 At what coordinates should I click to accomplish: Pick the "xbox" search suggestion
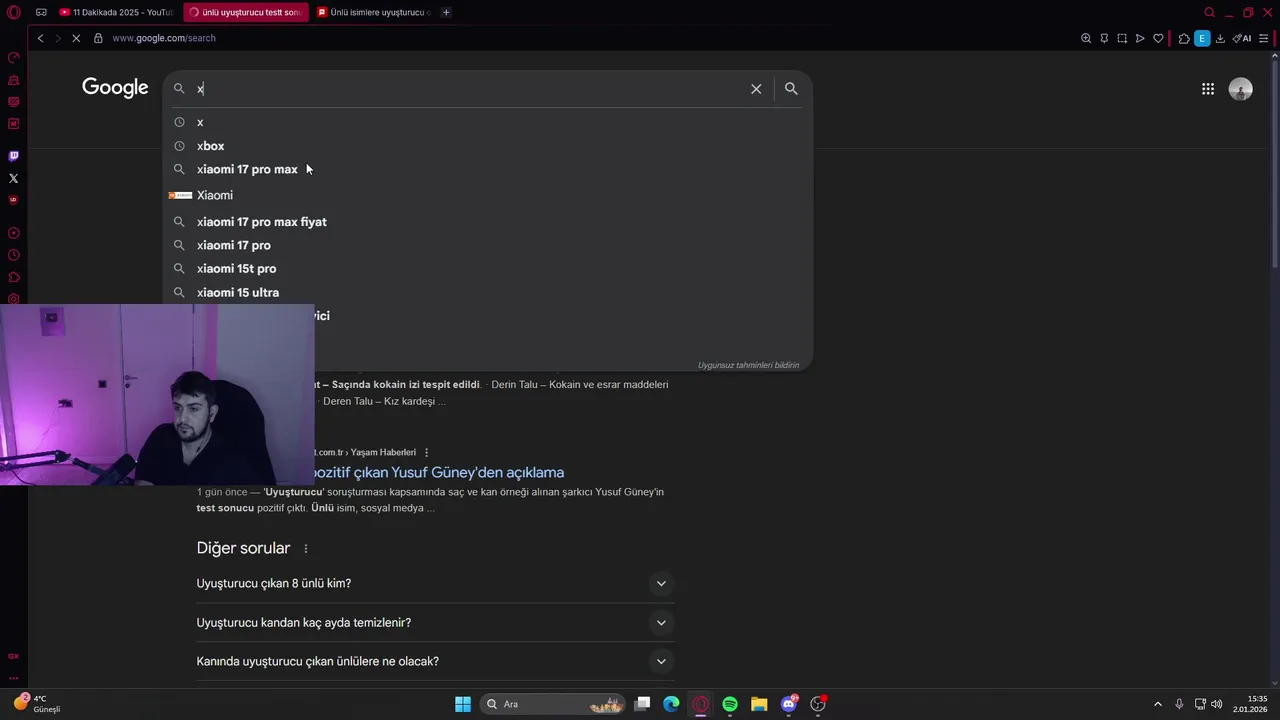pos(487,146)
